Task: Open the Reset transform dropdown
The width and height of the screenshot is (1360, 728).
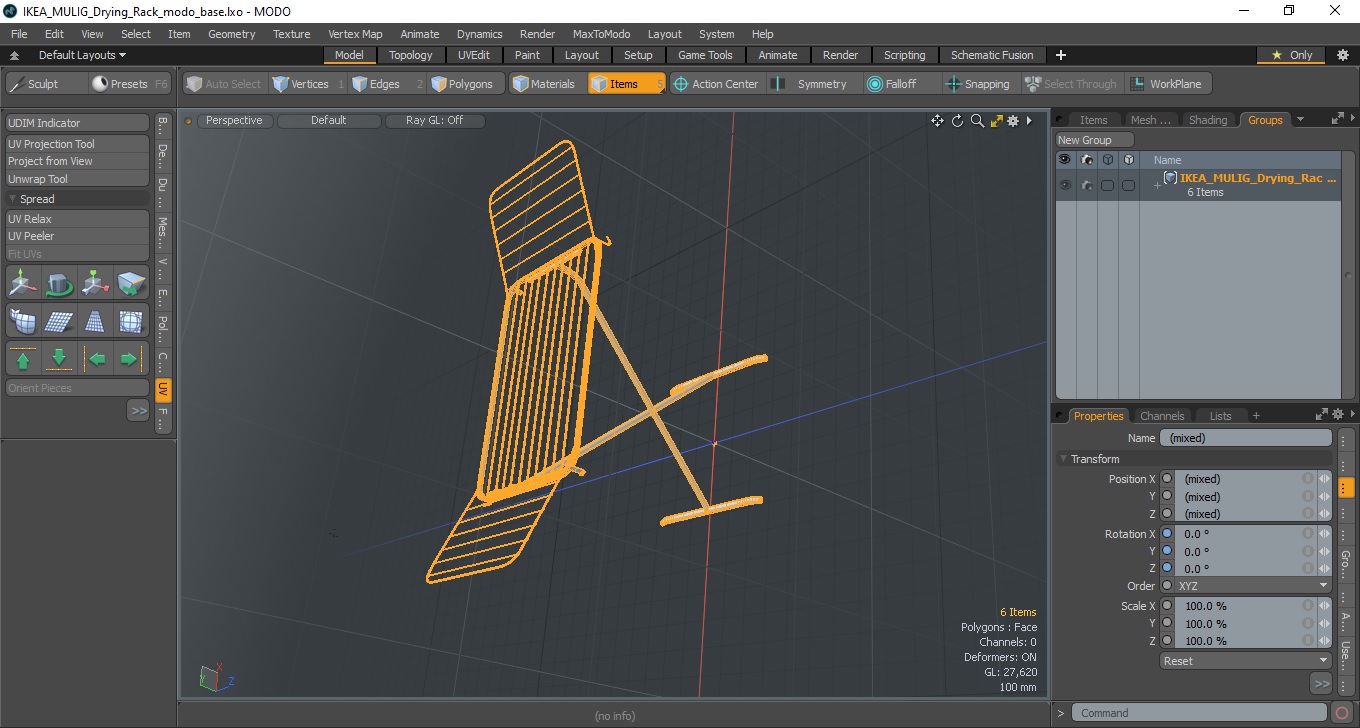Action: tap(1246, 661)
